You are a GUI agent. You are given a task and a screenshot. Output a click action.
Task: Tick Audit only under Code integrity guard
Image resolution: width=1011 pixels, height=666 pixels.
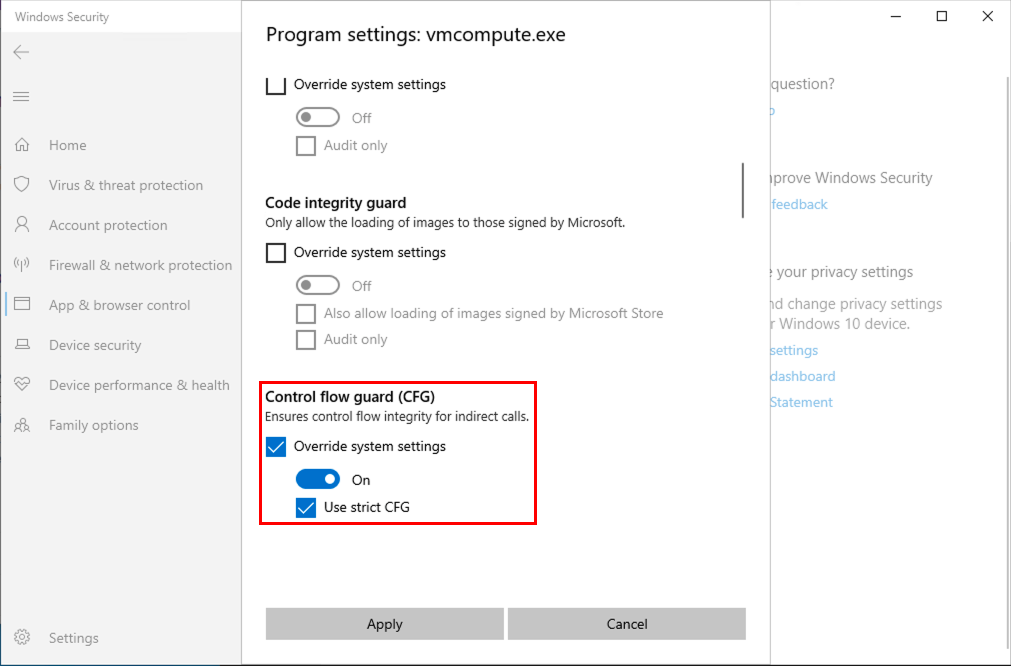coord(306,340)
